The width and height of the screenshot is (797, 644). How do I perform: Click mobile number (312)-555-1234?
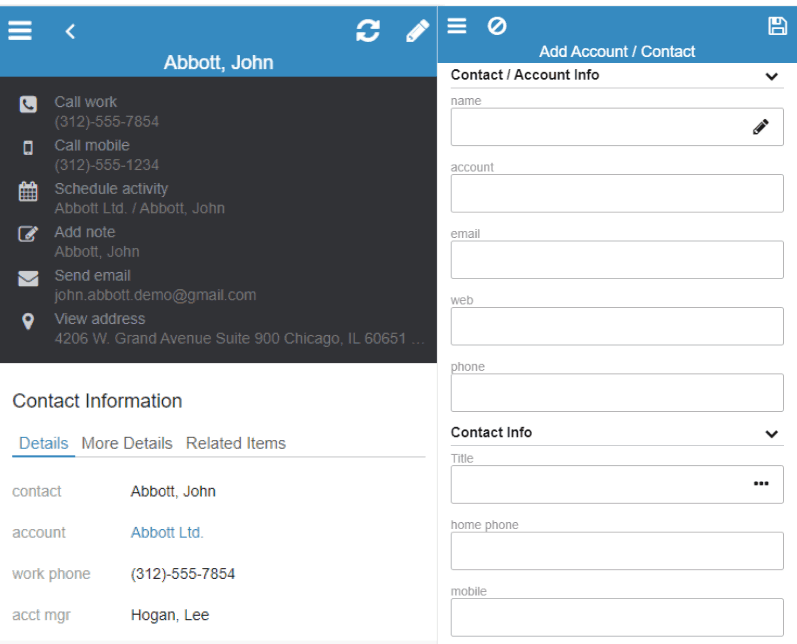[x=107, y=165]
